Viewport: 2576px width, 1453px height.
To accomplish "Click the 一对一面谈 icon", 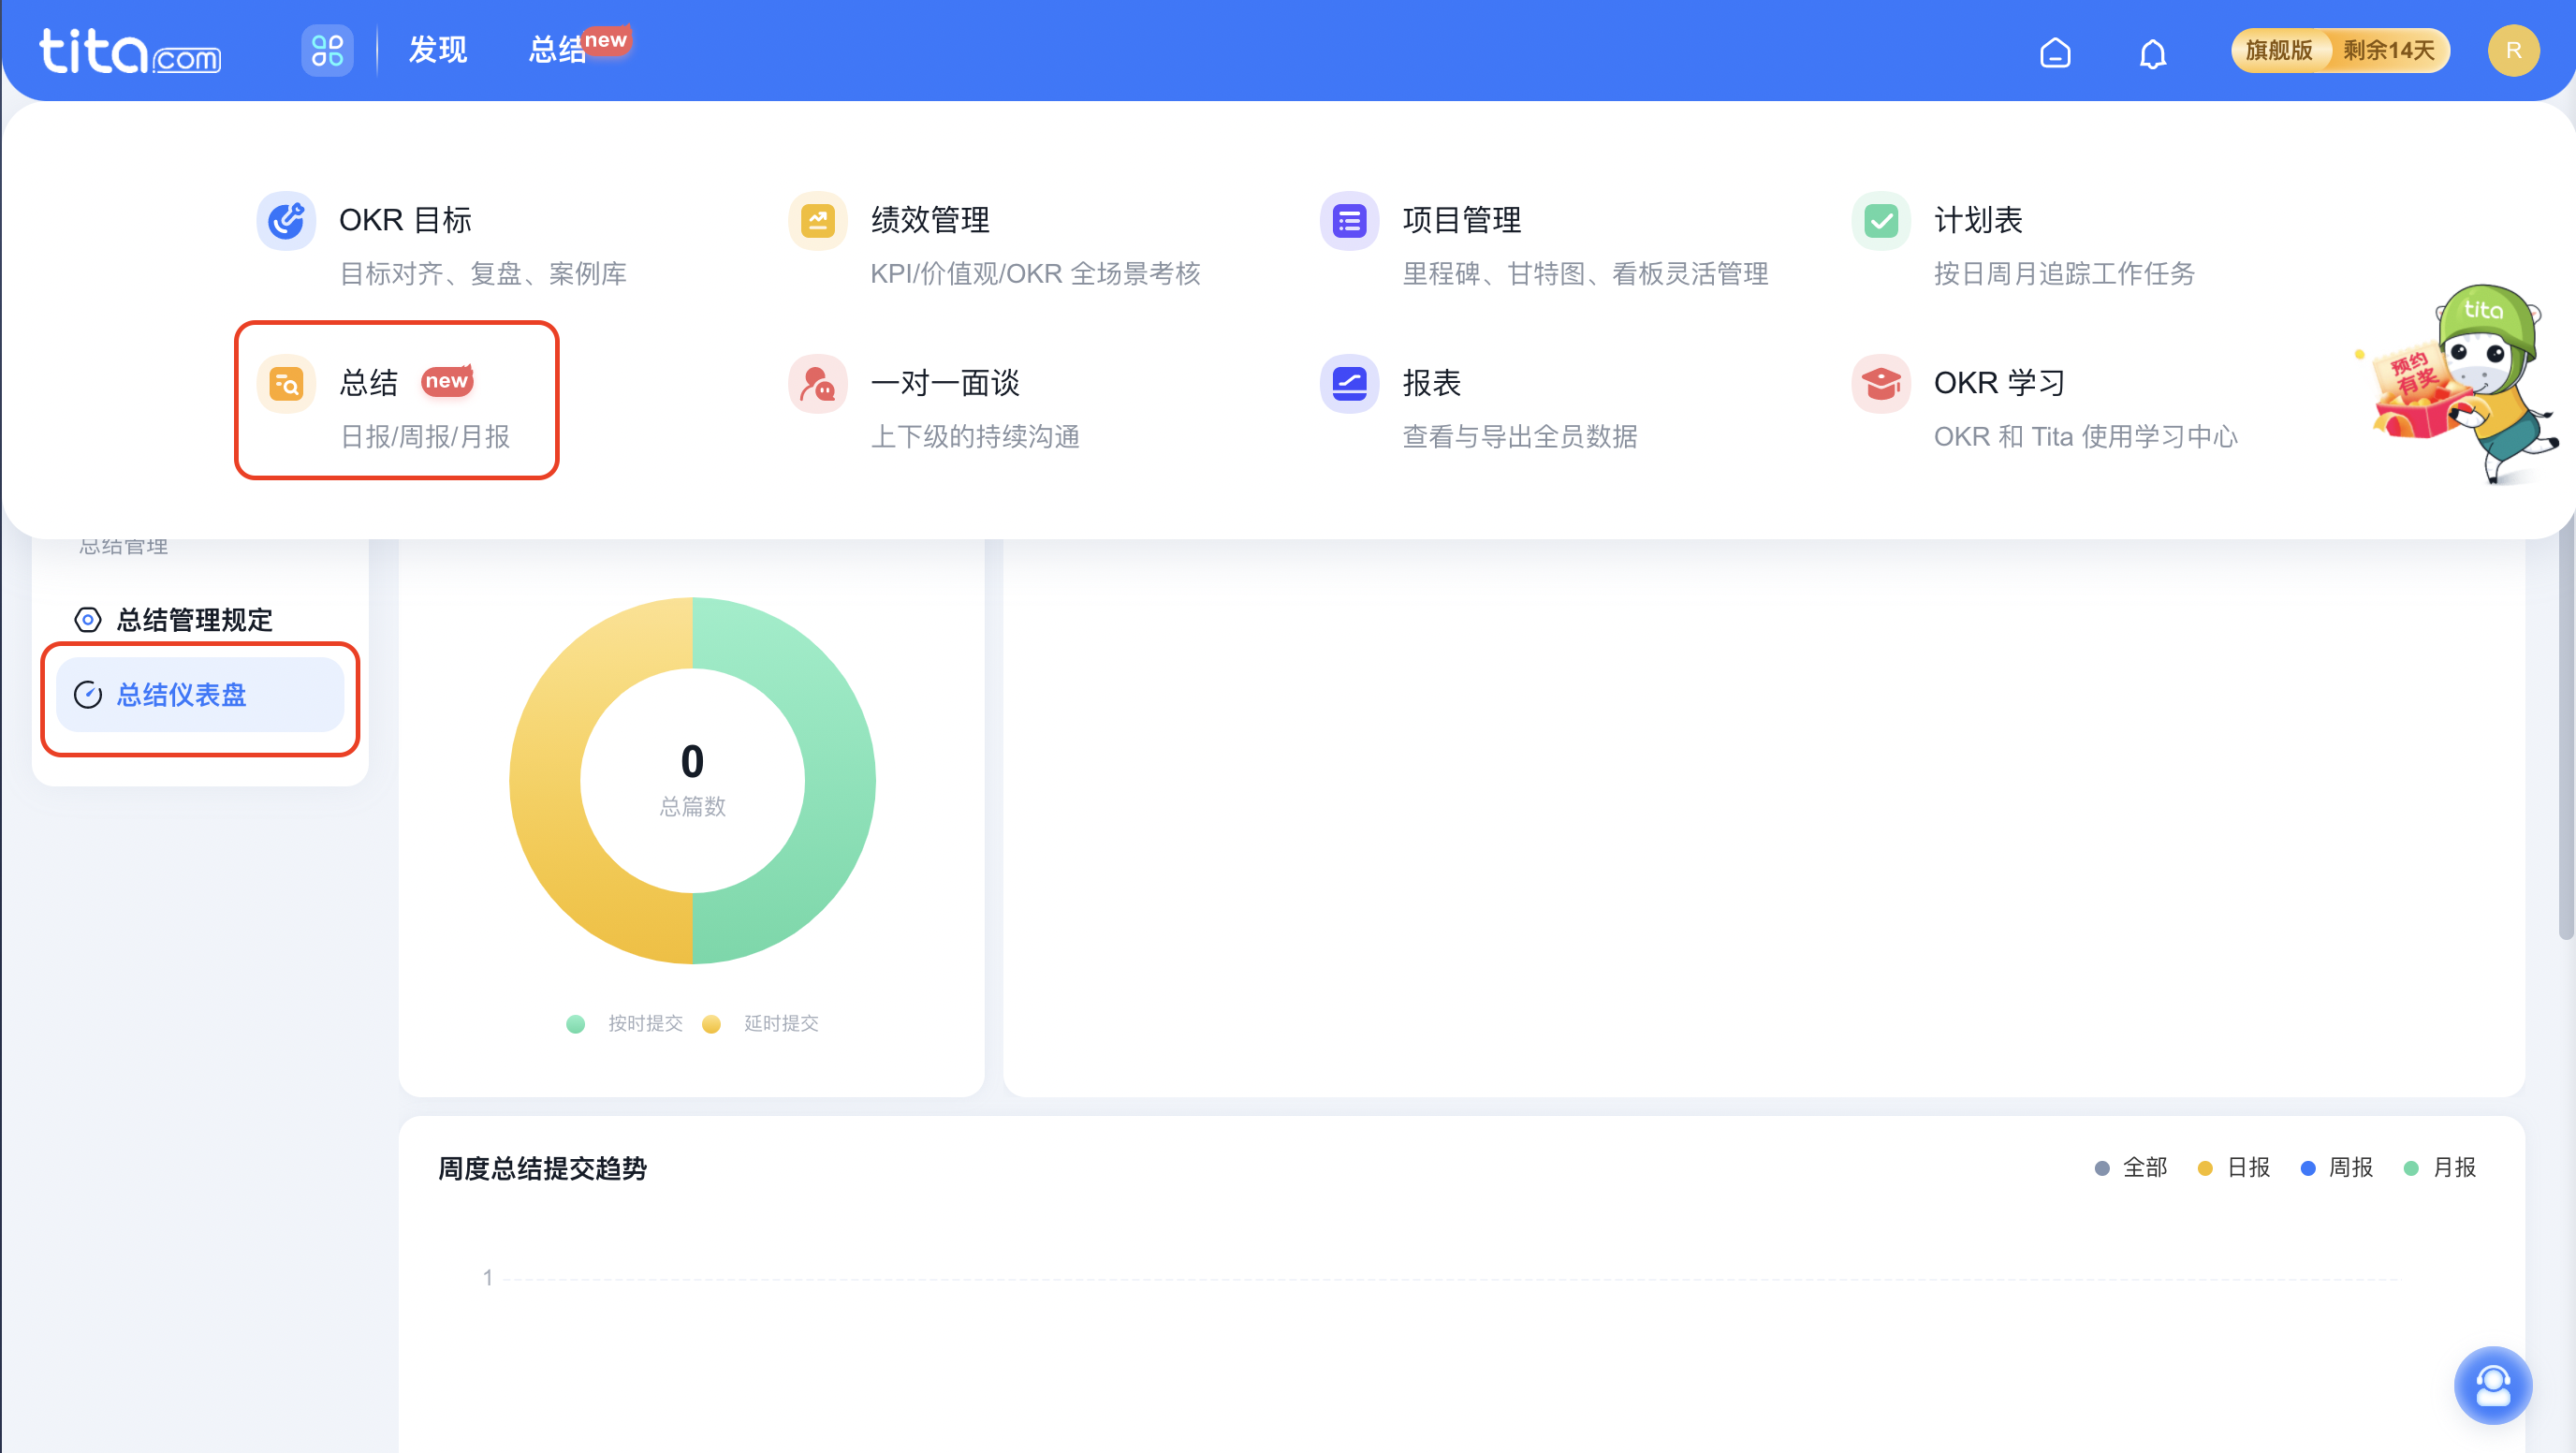I will [x=817, y=383].
